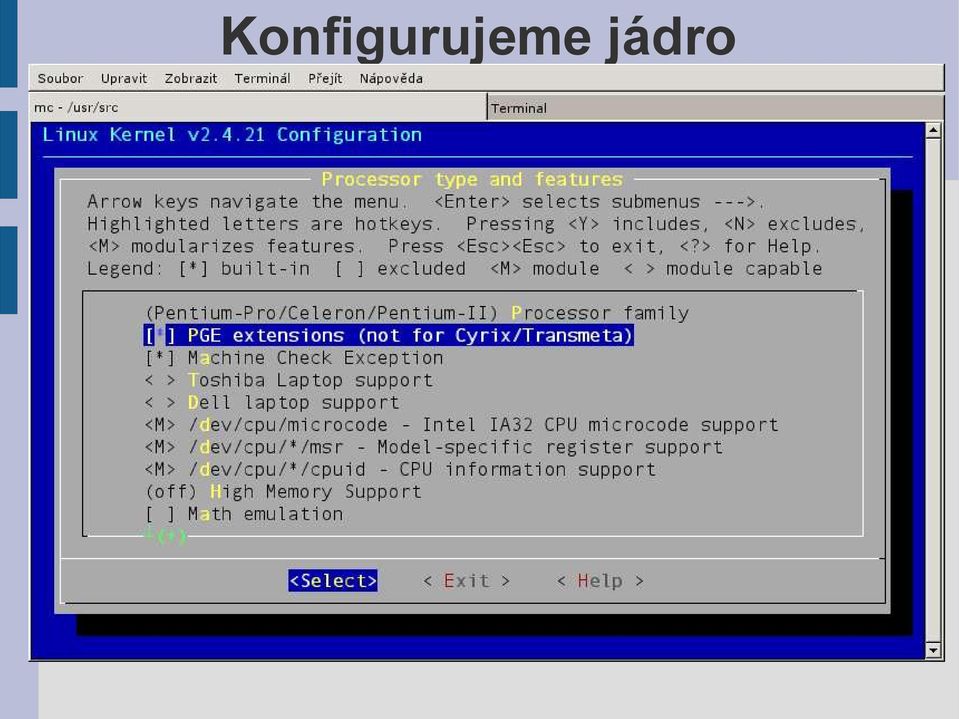Click 'Konfigurujeme jádro' slide title
959x719 pixels.
tap(478, 37)
